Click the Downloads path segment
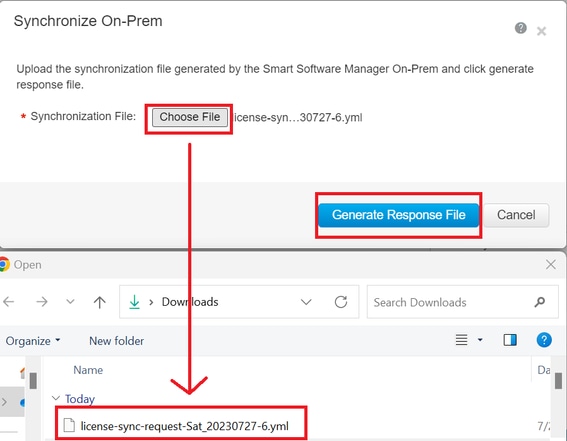 (190, 302)
